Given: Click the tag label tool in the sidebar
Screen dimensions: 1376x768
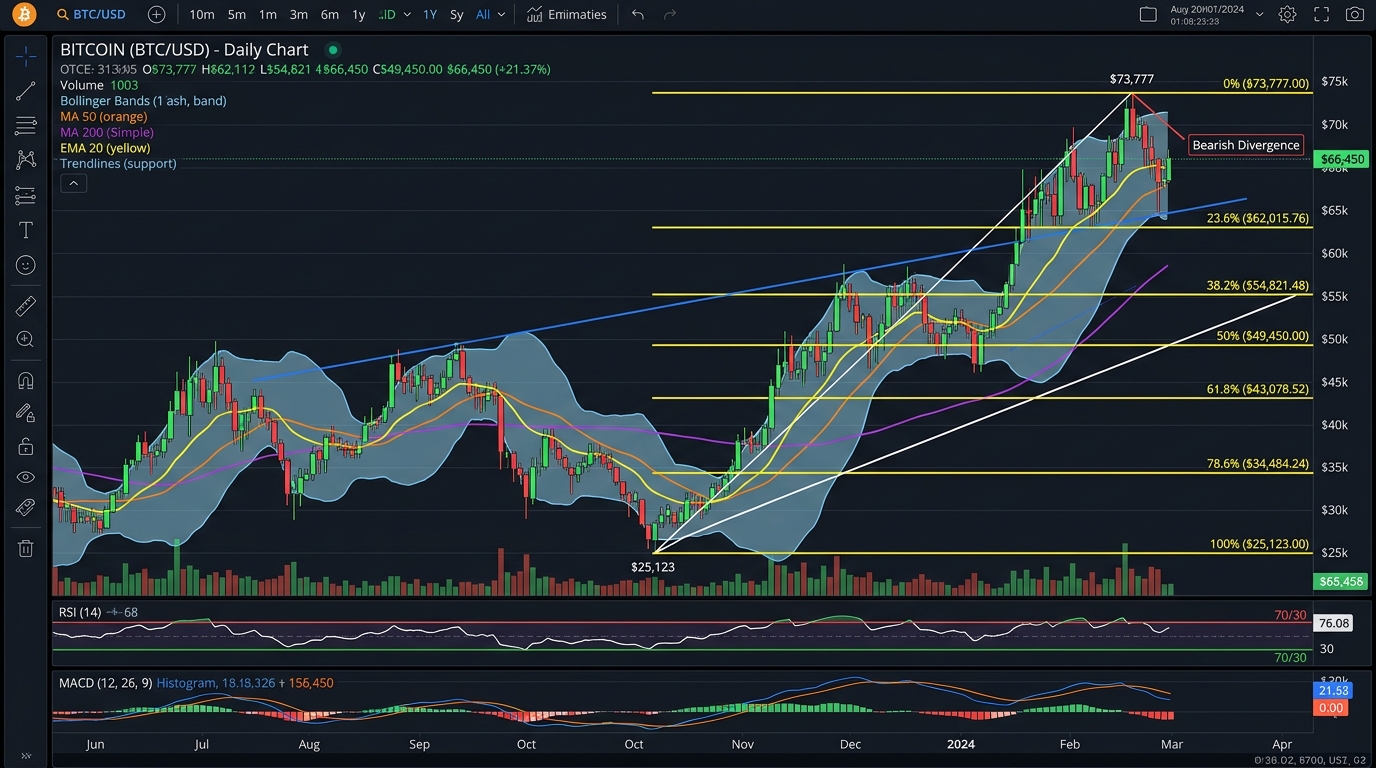Looking at the screenshot, I should tap(26, 509).
